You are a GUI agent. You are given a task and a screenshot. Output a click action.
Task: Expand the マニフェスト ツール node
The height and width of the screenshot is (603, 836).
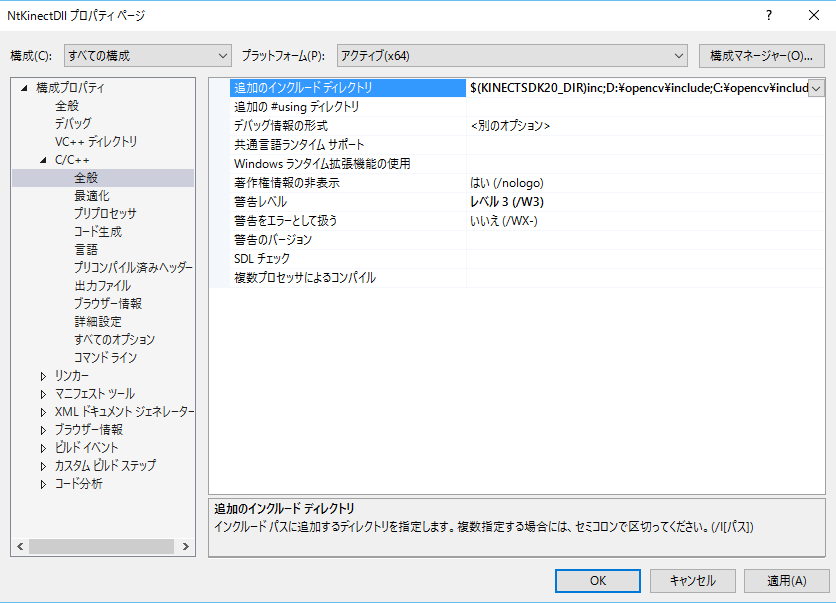tap(43, 394)
